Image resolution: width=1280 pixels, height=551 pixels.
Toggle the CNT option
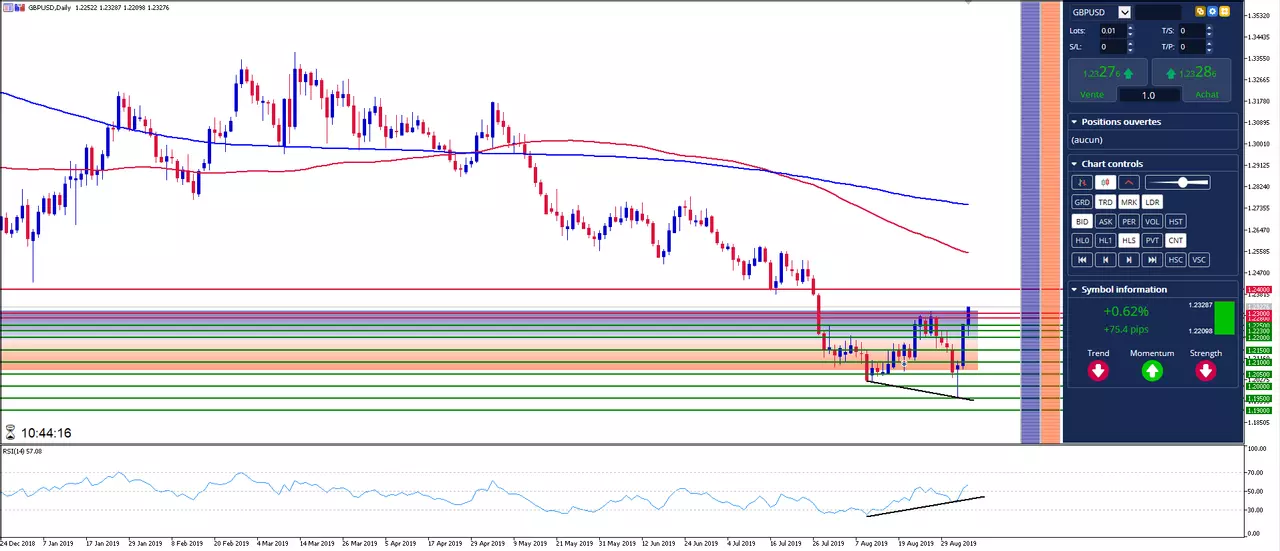click(1176, 240)
